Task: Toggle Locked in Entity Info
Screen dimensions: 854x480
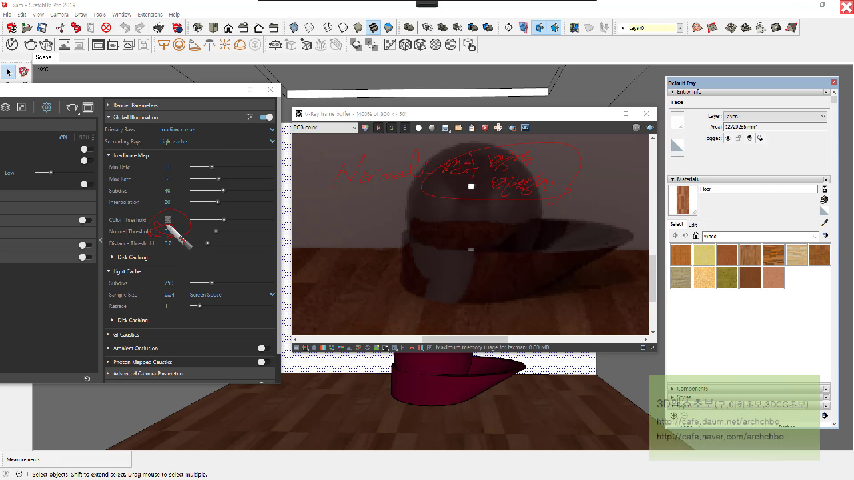Action: tap(739, 138)
